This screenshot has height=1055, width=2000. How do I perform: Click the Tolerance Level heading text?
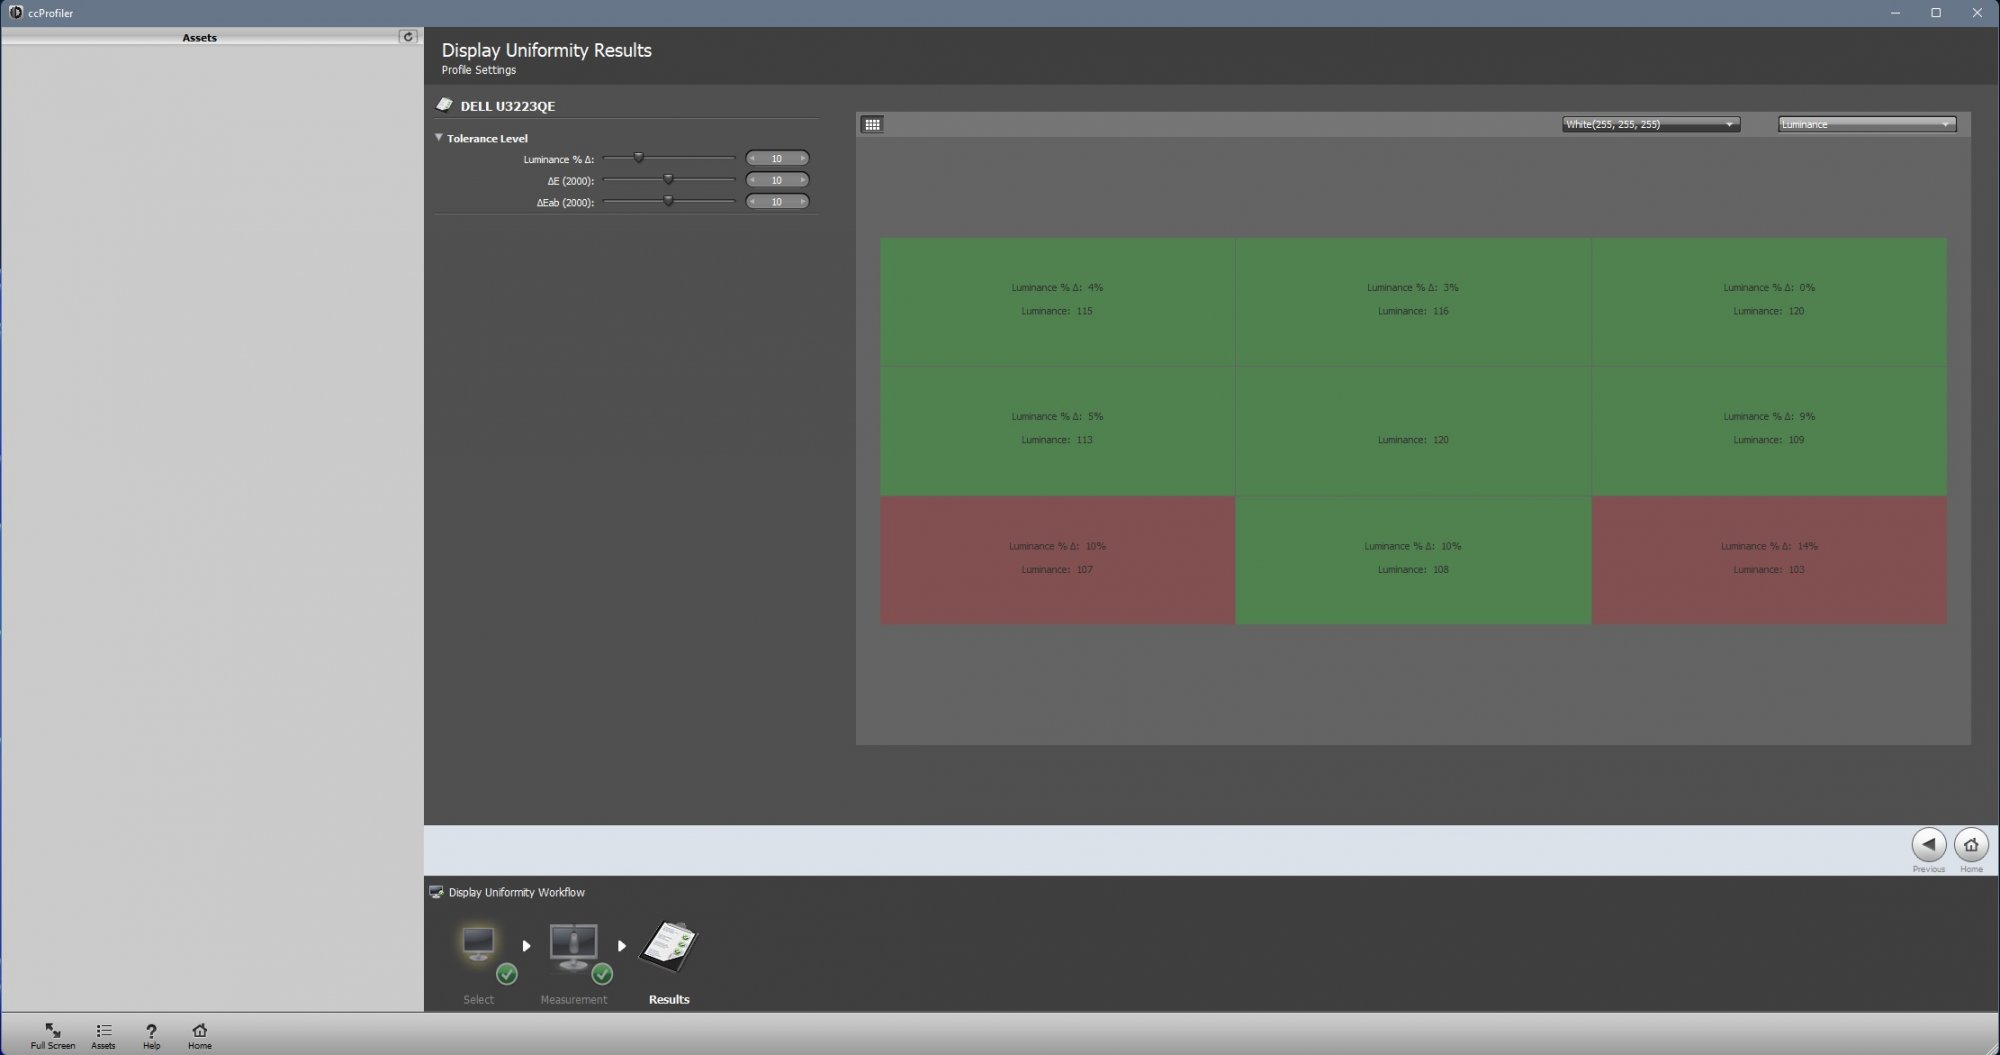pyautogui.click(x=487, y=138)
